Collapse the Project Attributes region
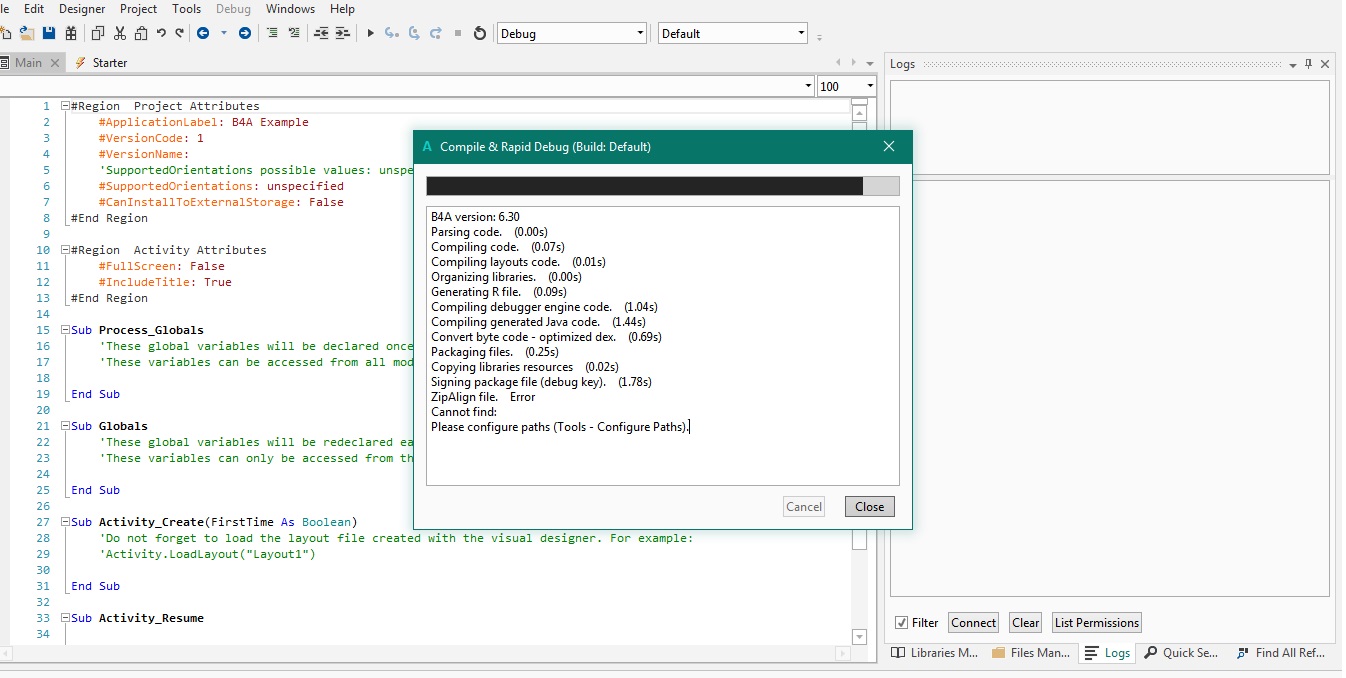This screenshot has height=678, width=1346. 65,106
